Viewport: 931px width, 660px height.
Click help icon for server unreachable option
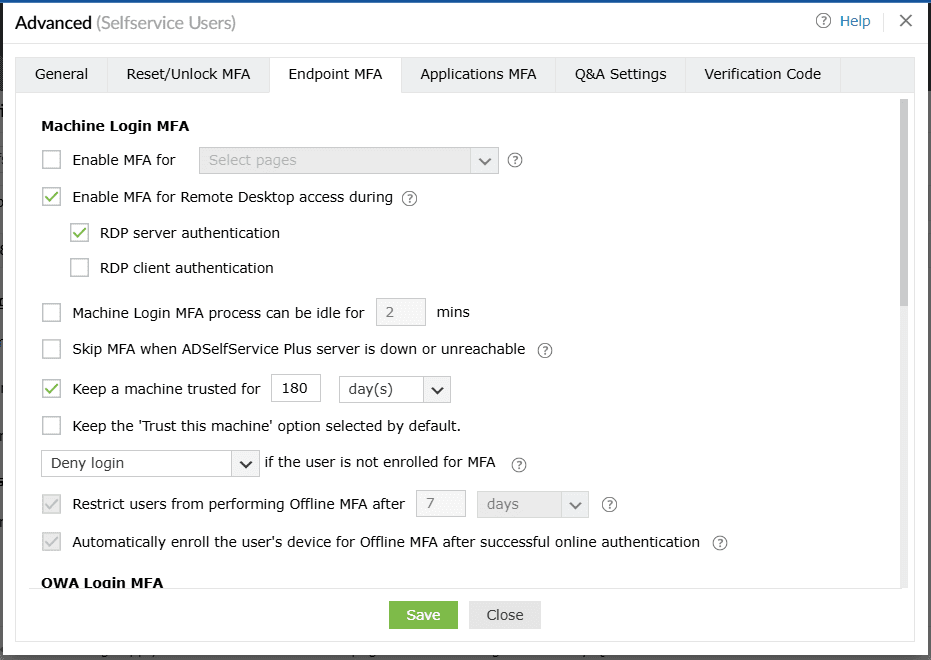pos(545,350)
